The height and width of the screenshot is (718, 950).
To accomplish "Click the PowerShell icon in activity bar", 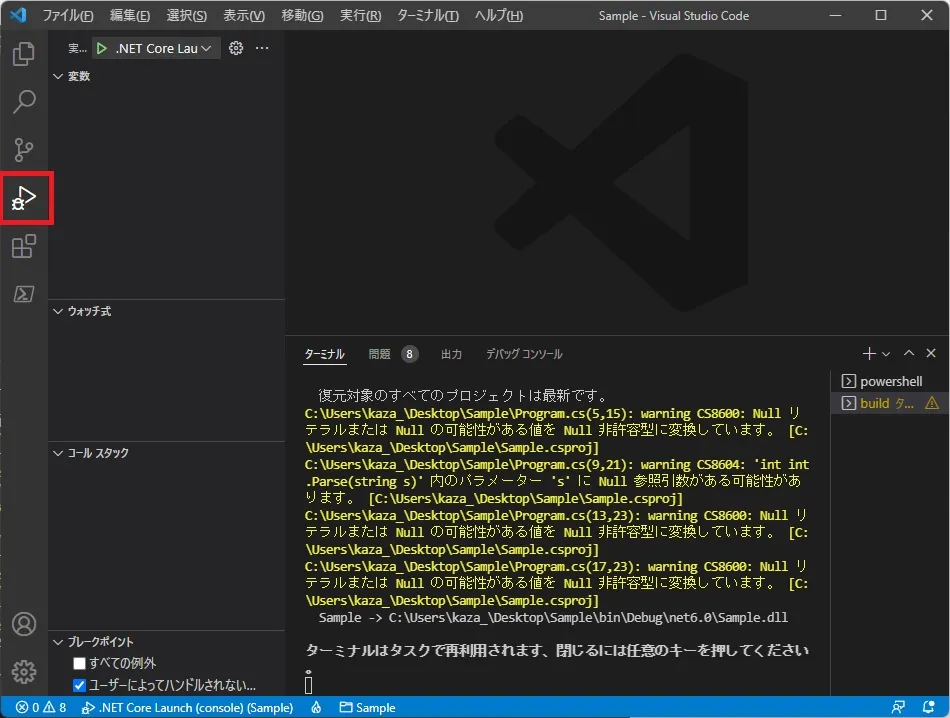I will 24,294.
